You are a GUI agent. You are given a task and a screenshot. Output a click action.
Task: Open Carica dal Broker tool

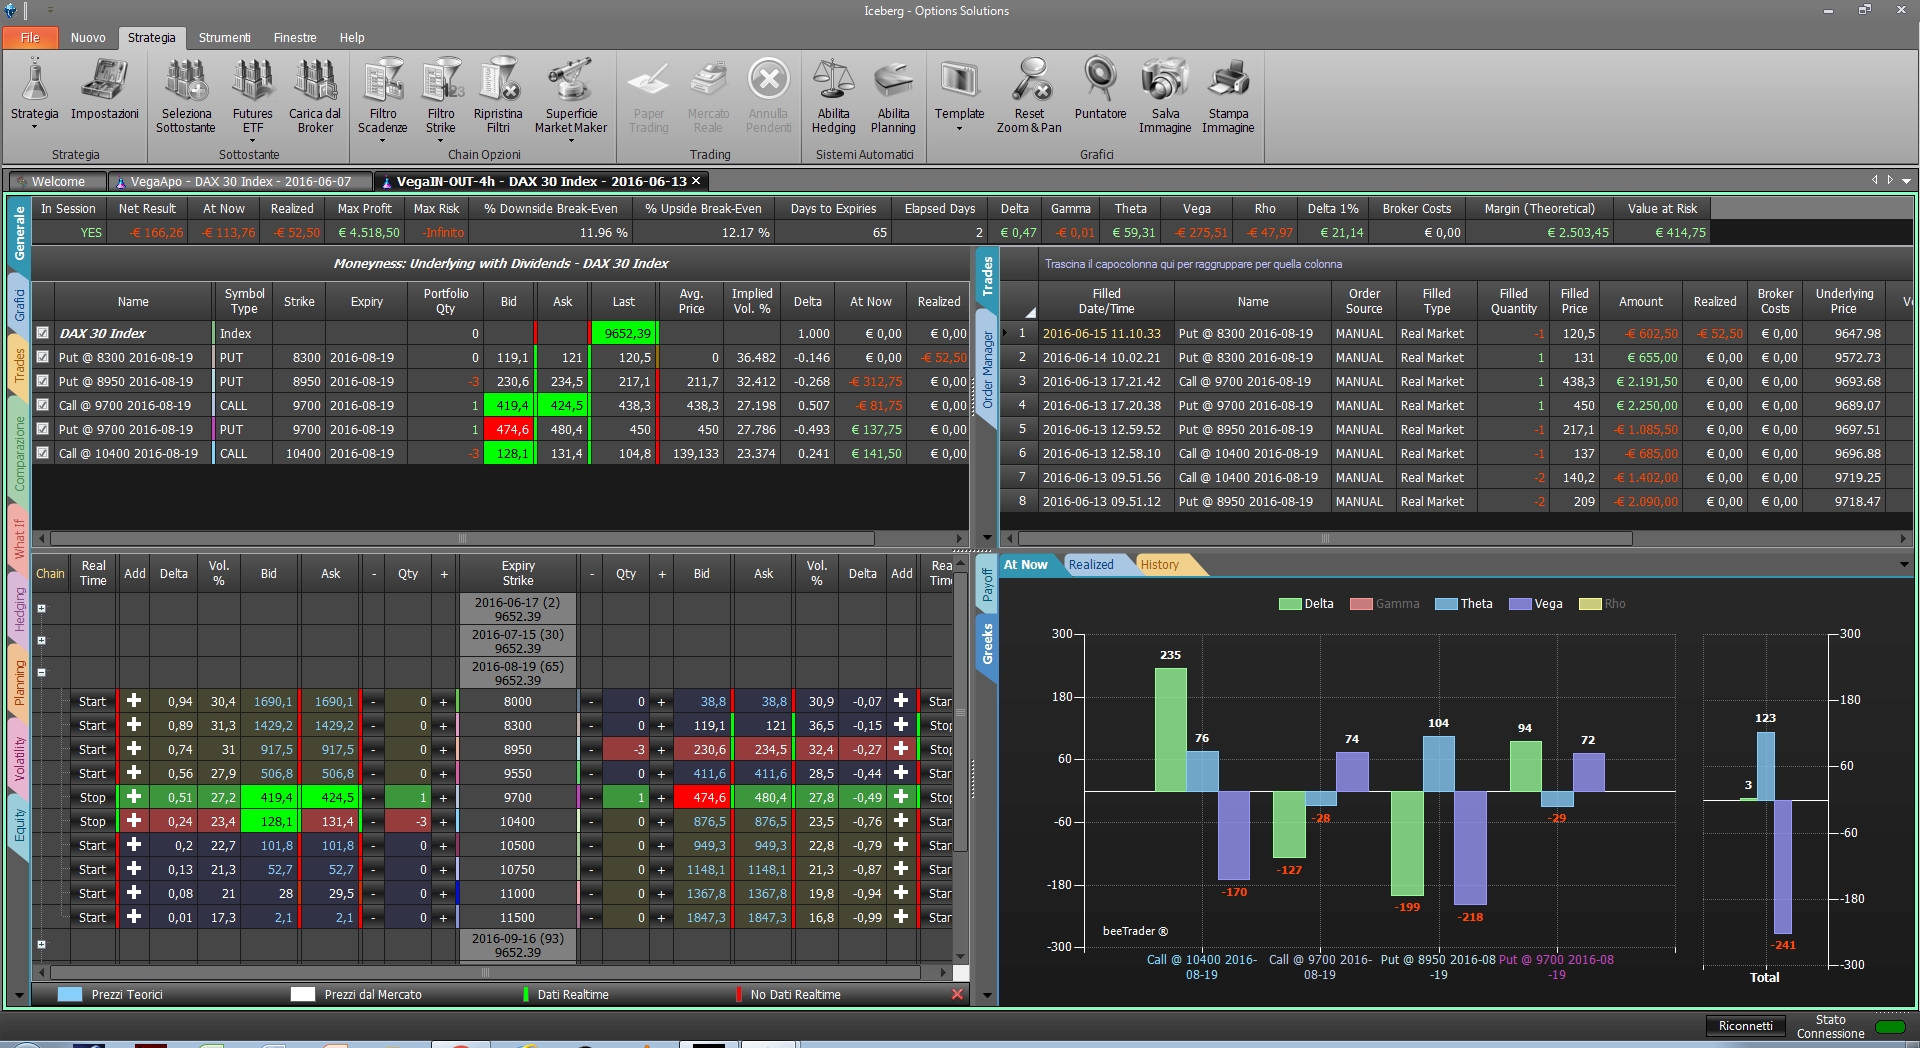pyautogui.click(x=315, y=80)
